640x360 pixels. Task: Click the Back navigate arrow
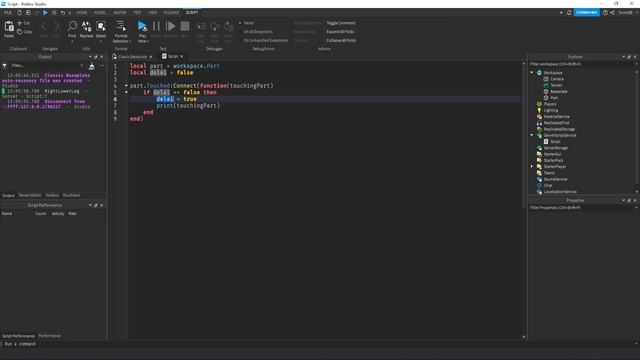click(44, 27)
